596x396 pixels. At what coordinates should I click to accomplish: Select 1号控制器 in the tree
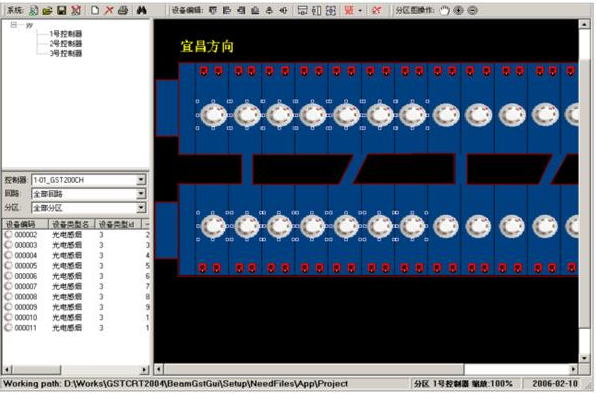(66, 34)
